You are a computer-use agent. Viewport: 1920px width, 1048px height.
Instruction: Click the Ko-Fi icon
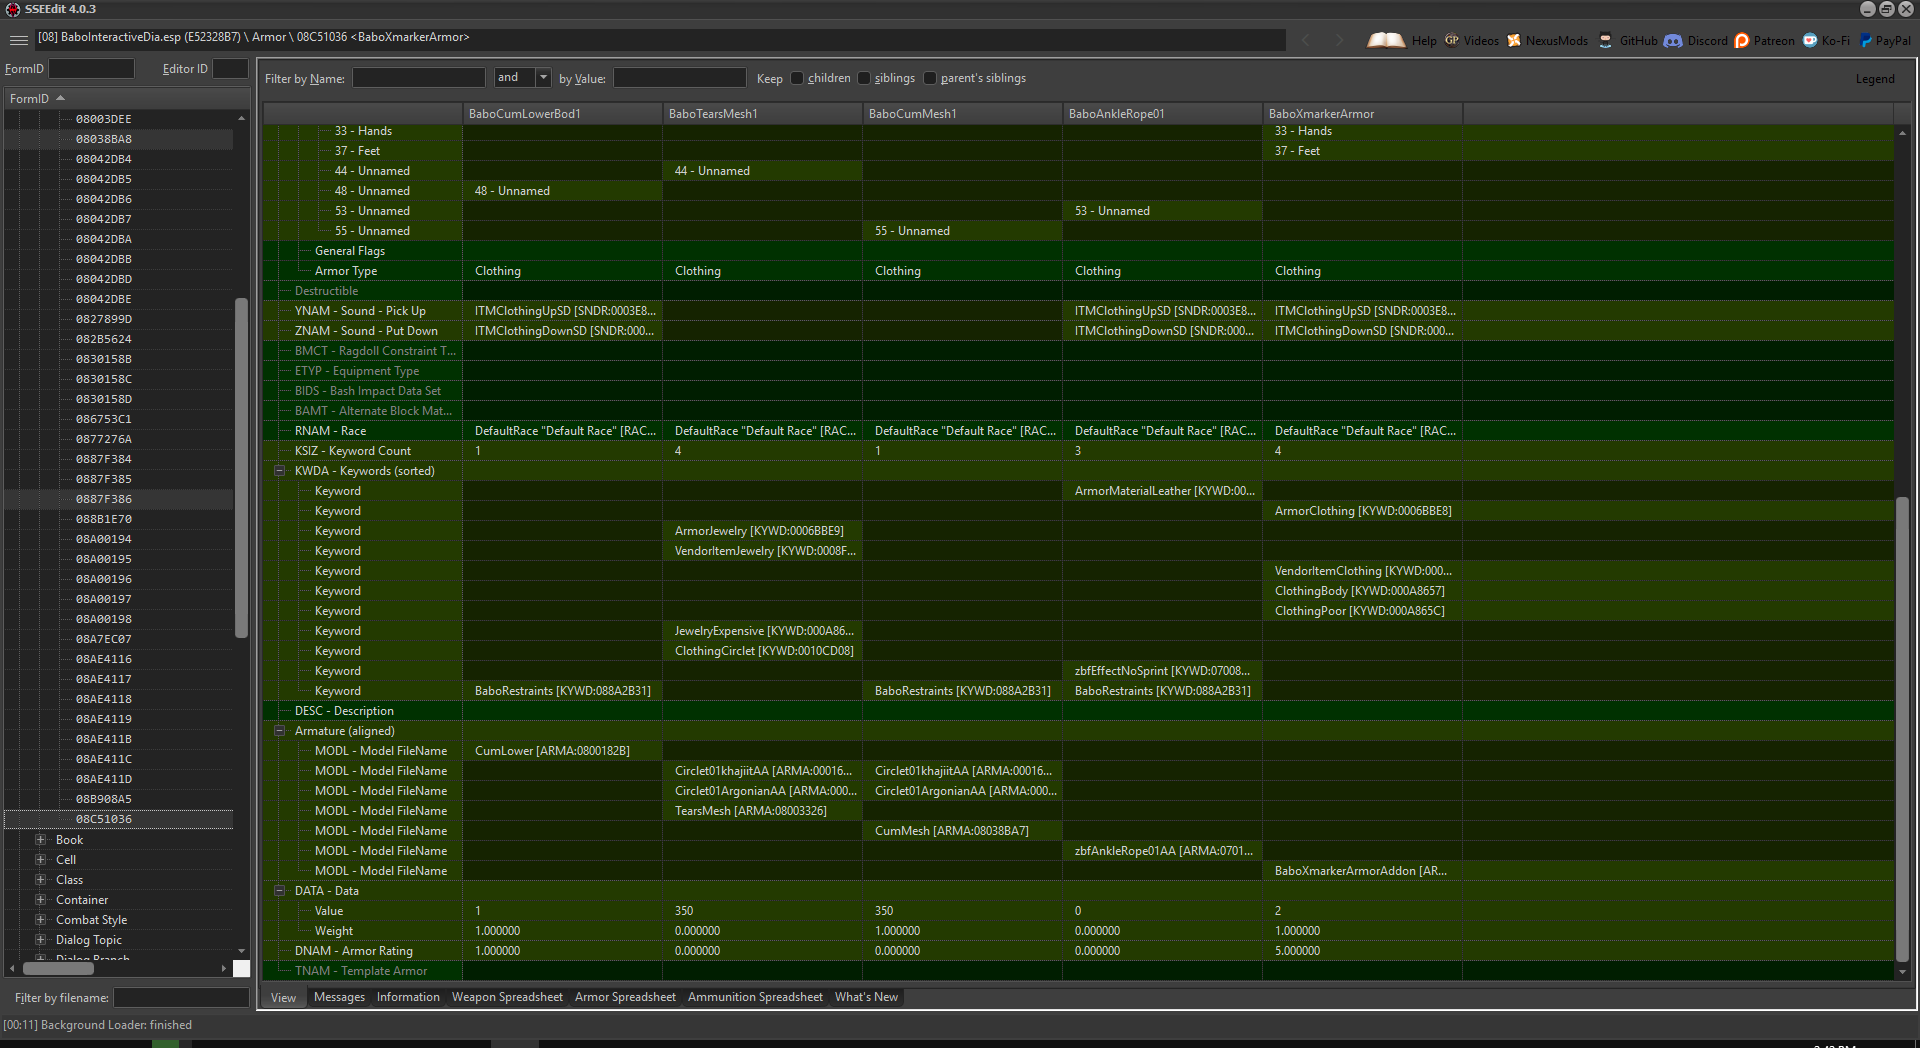coord(1810,40)
